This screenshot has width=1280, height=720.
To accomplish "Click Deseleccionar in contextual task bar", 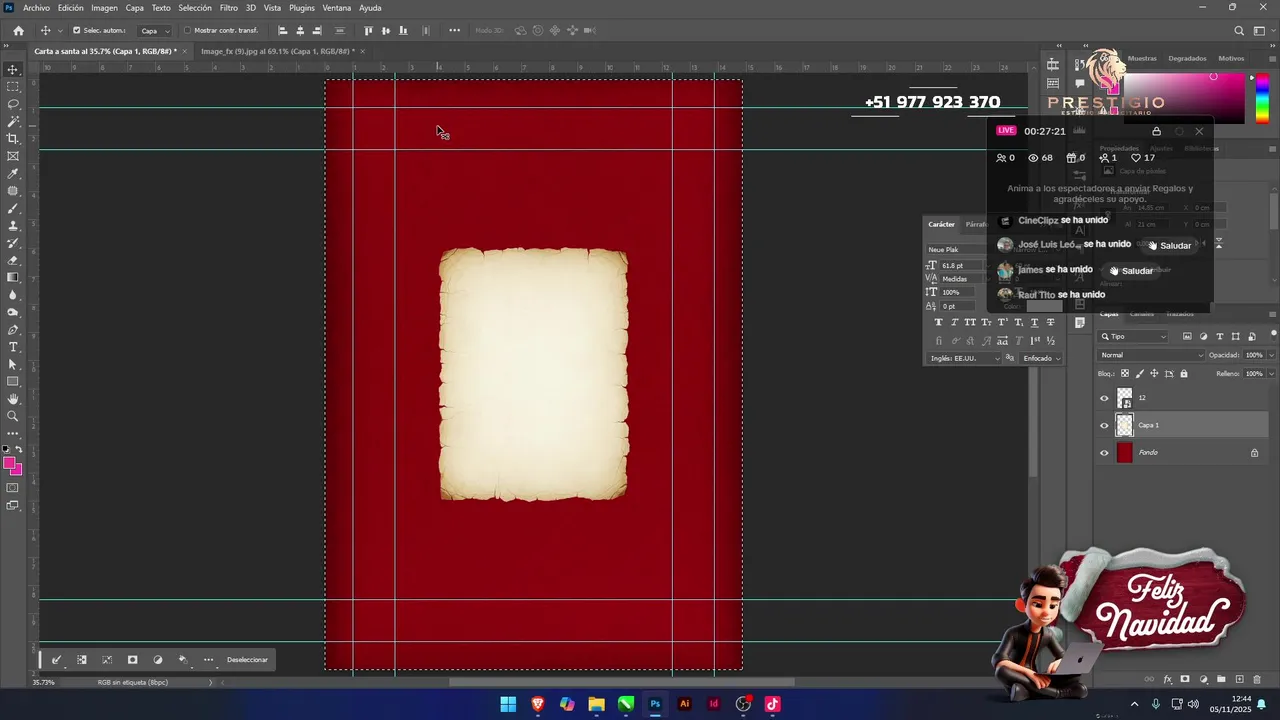I will (x=247, y=660).
